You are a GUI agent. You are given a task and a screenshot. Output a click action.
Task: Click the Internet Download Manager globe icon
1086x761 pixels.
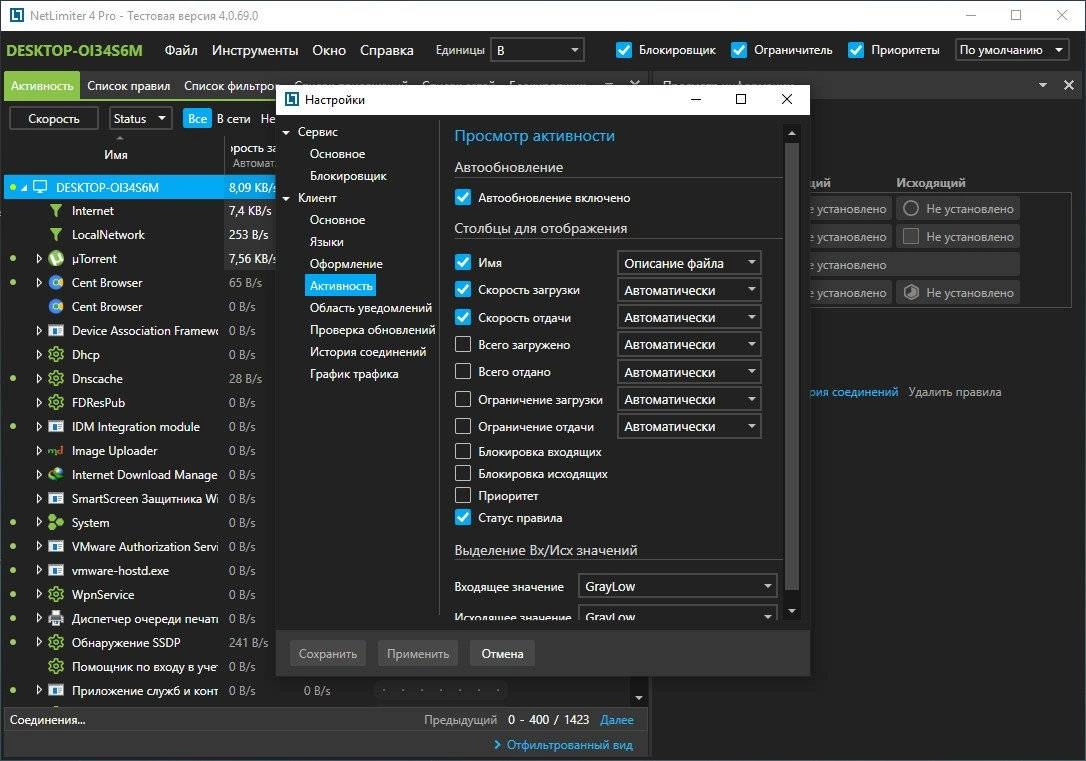(56, 474)
